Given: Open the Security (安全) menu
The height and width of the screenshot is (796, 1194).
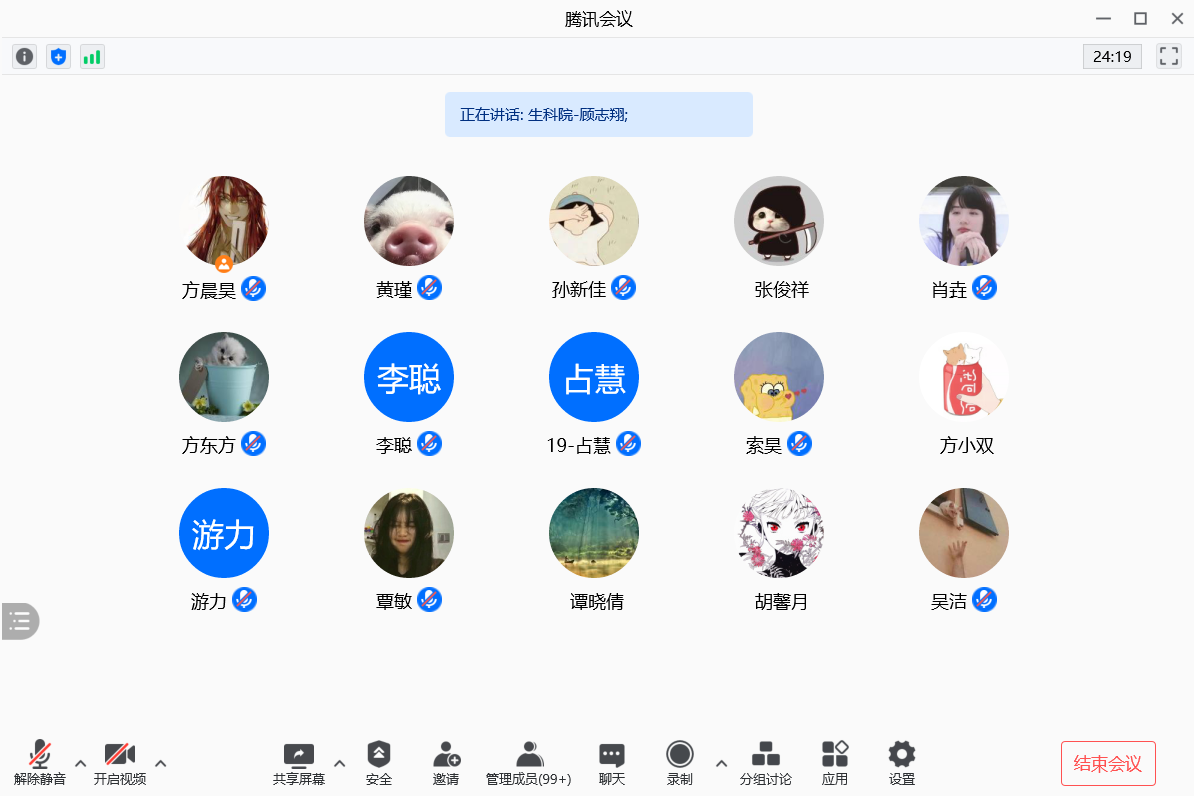Looking at the screenshot, I should tap(379, 764).
